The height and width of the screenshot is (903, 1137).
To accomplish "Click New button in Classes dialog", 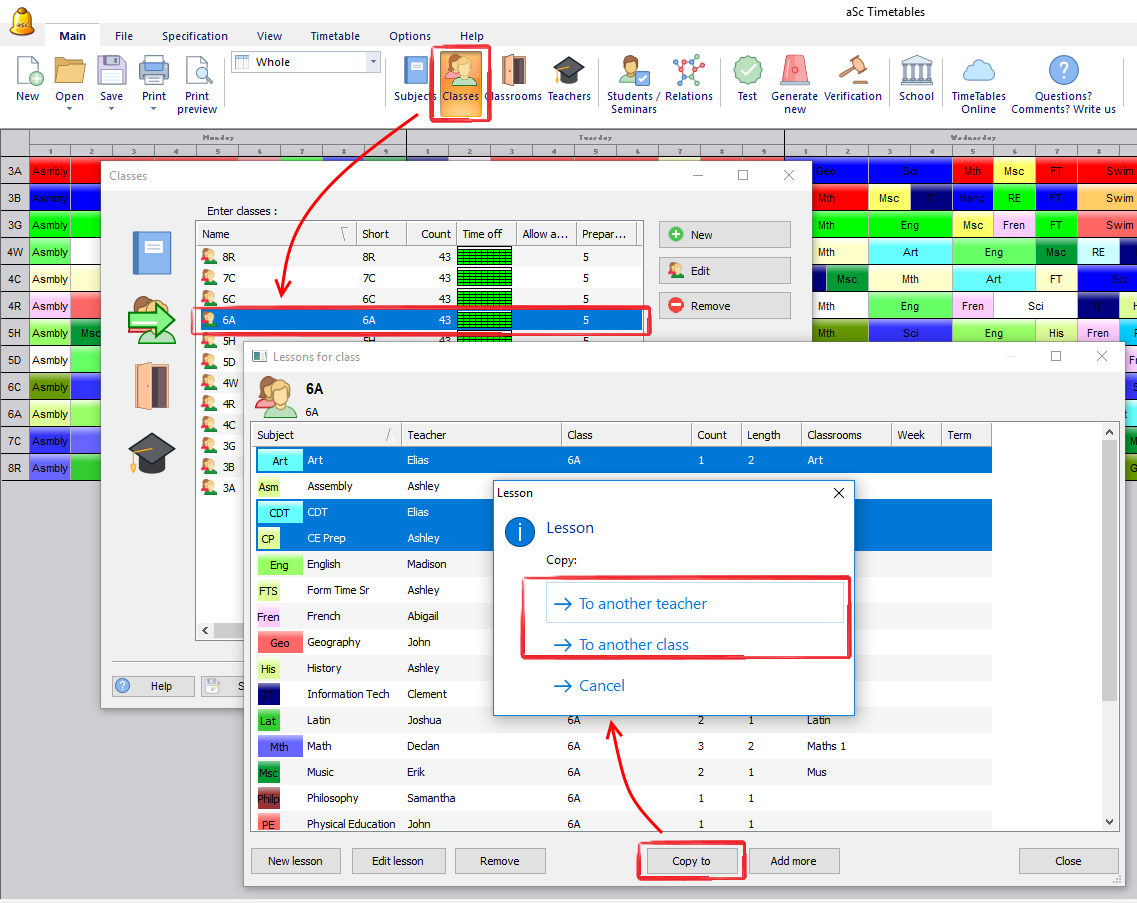I will click(724, 234).
